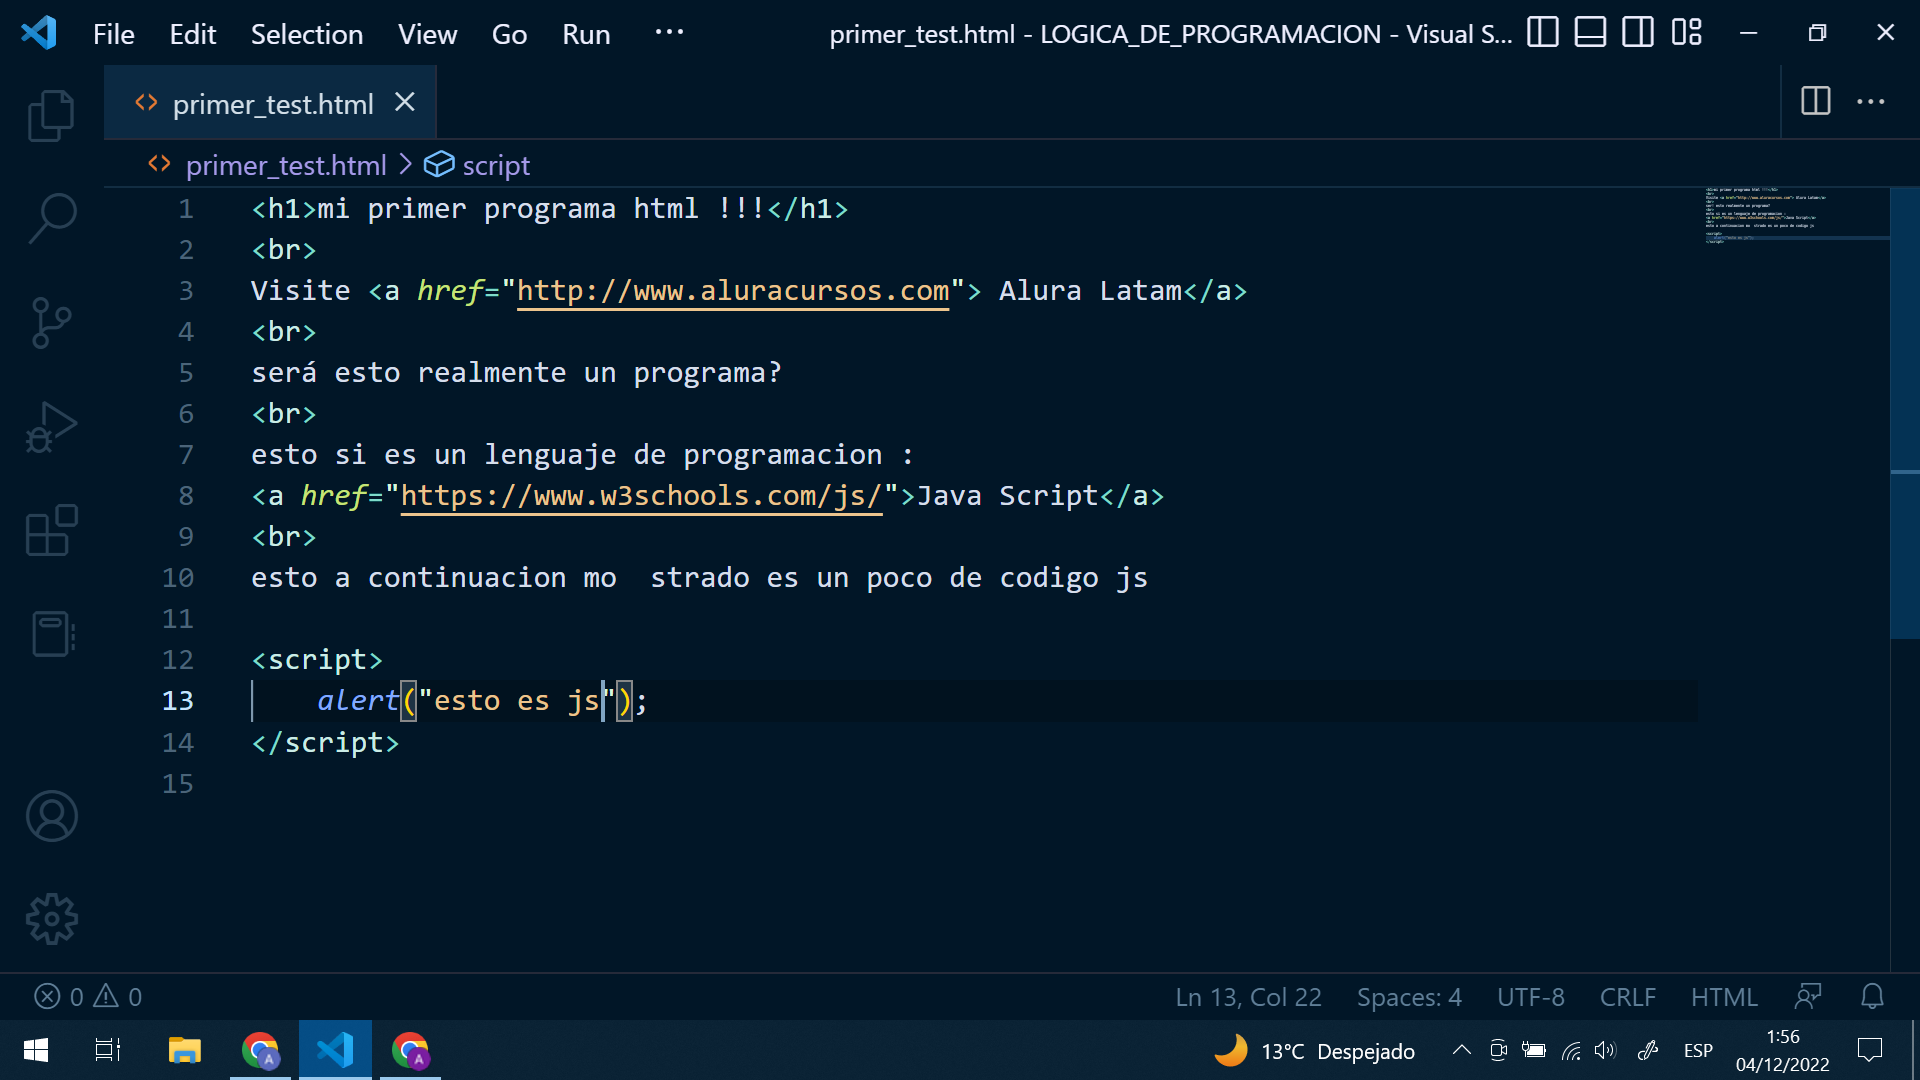Screen dimensions: 1920x1080
Task: Click the feedback icon in status bar
Action: coord(1808,996)
